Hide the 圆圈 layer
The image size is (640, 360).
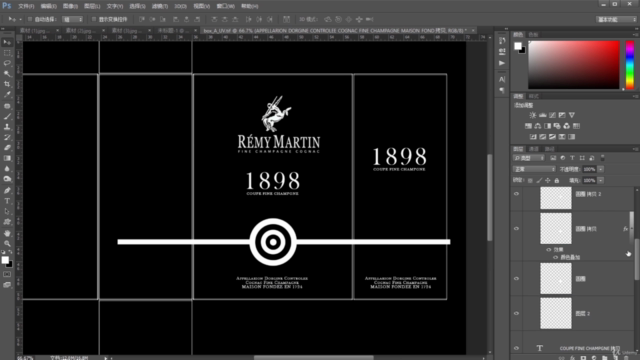[516, 278]
